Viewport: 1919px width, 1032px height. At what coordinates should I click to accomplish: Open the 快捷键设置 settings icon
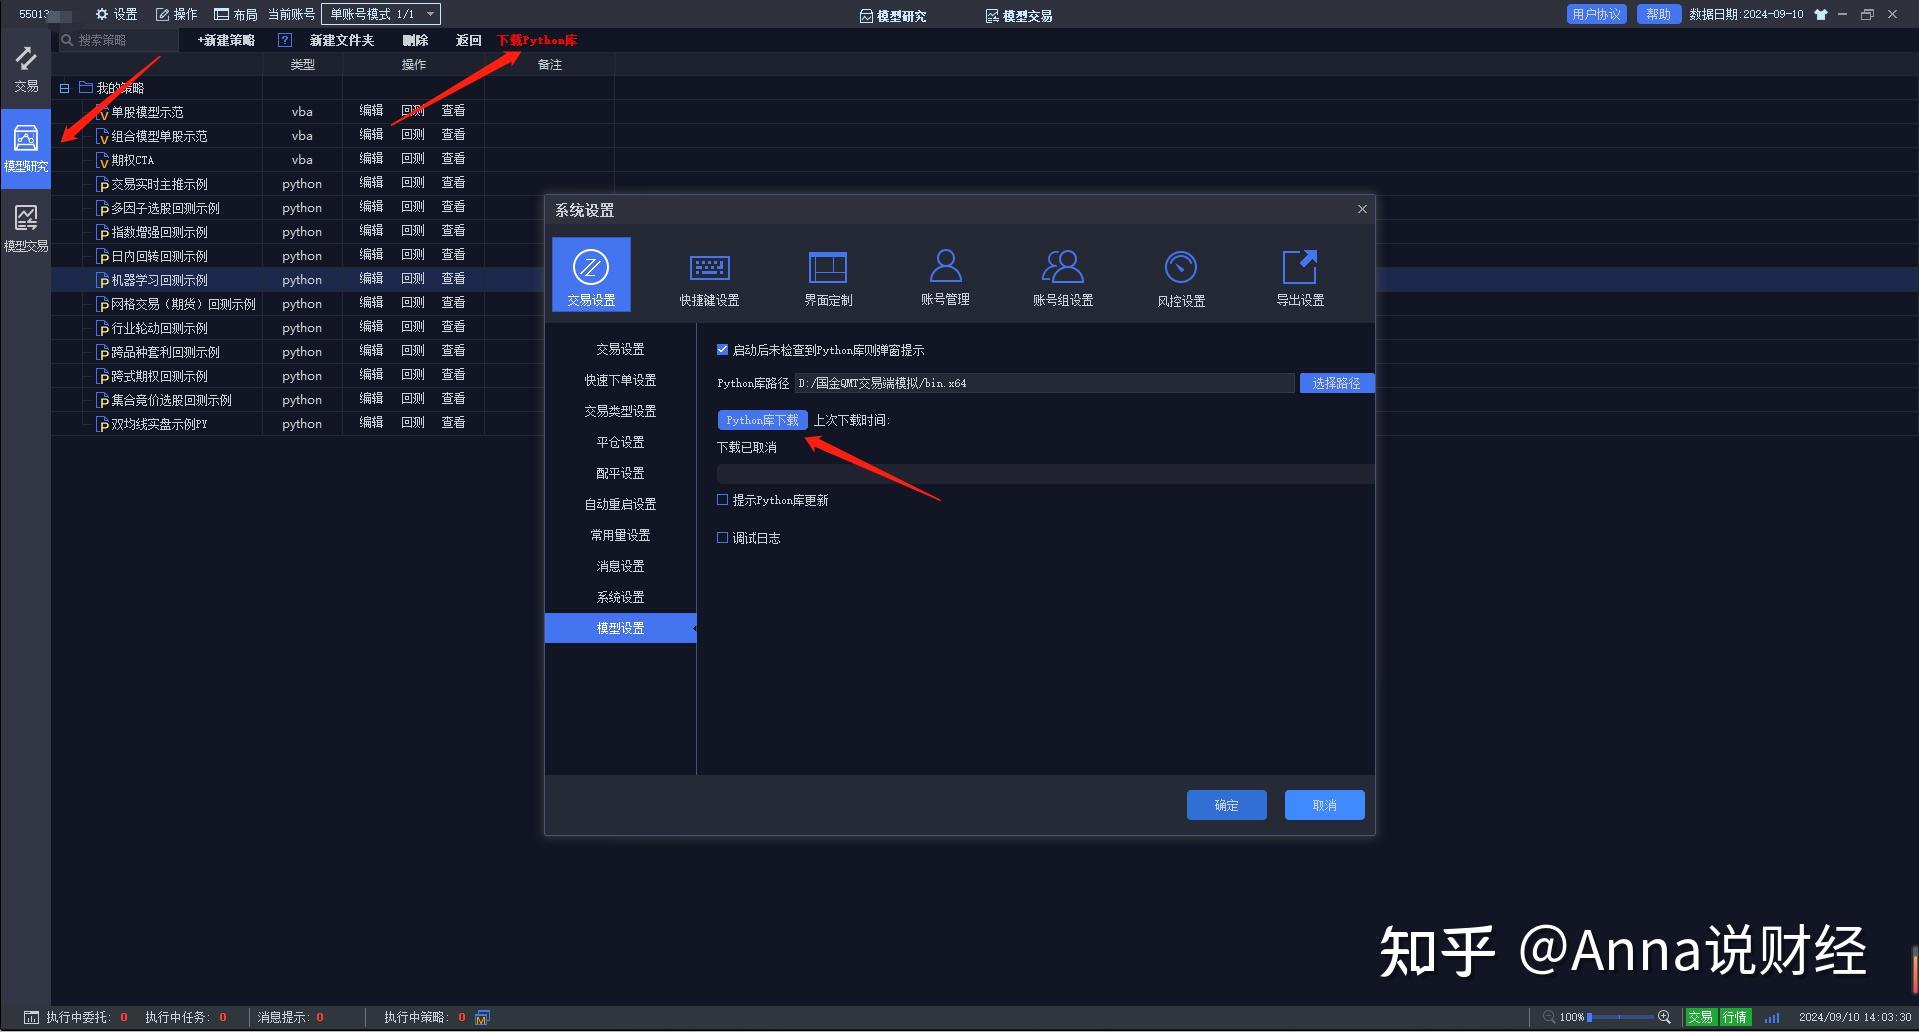click(708, 277)
